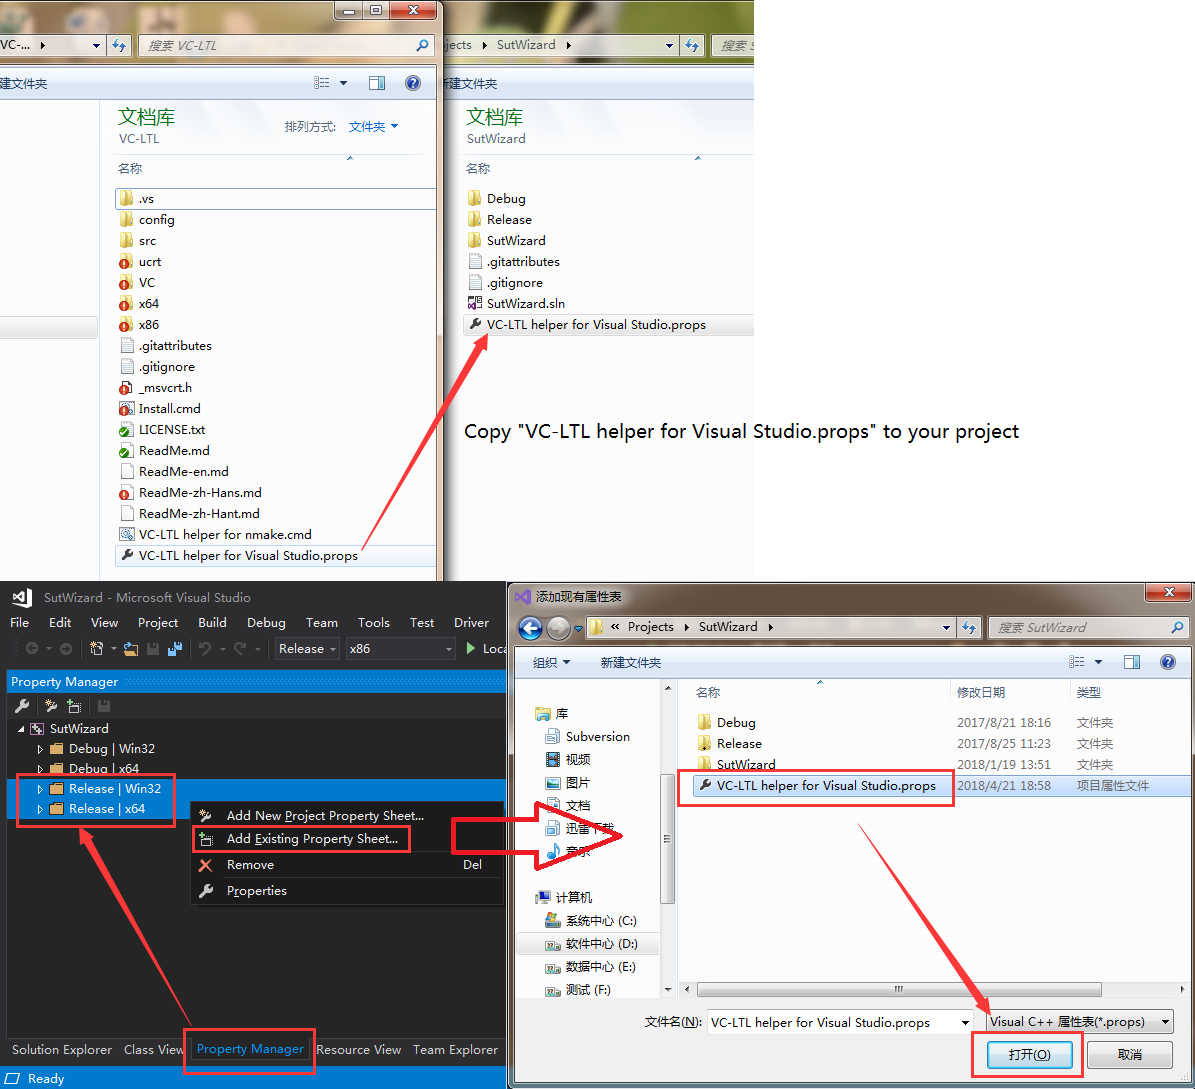Click the 取消 cancel button in the dialog
Viewport: 1195px width, 1089px height.
(1129, 1055)
